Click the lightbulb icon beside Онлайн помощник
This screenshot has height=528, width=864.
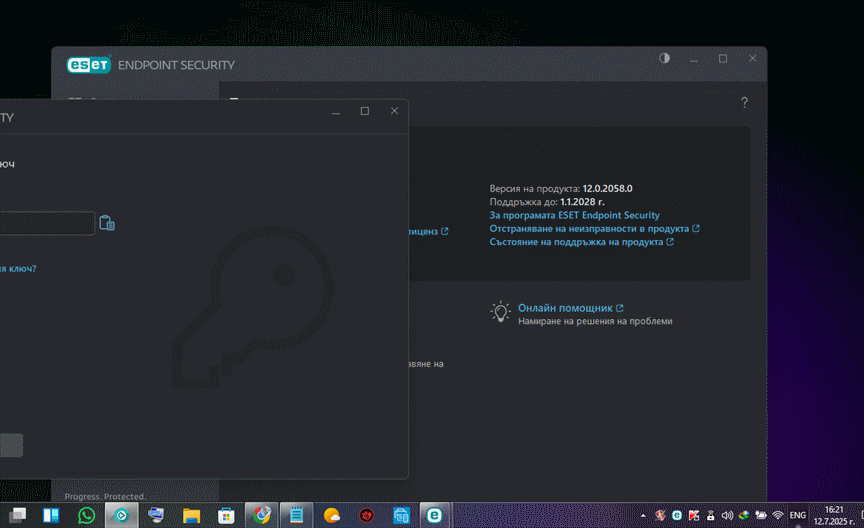pos(500,312)
